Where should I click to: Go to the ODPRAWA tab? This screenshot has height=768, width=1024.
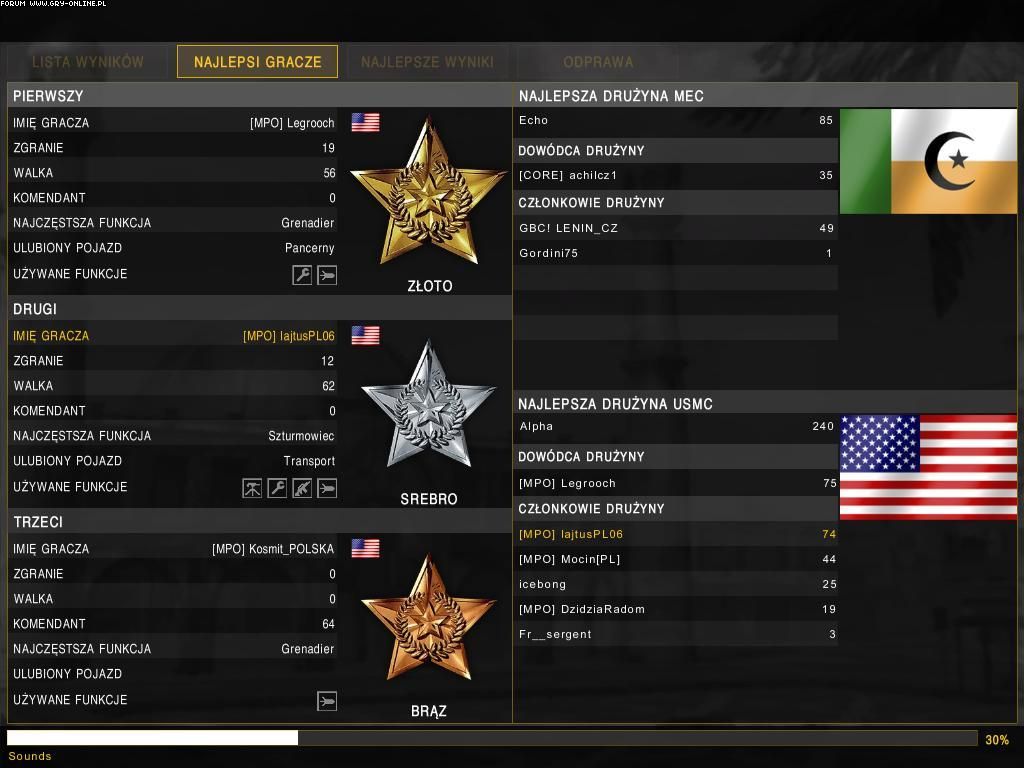[x=598, y=62]
